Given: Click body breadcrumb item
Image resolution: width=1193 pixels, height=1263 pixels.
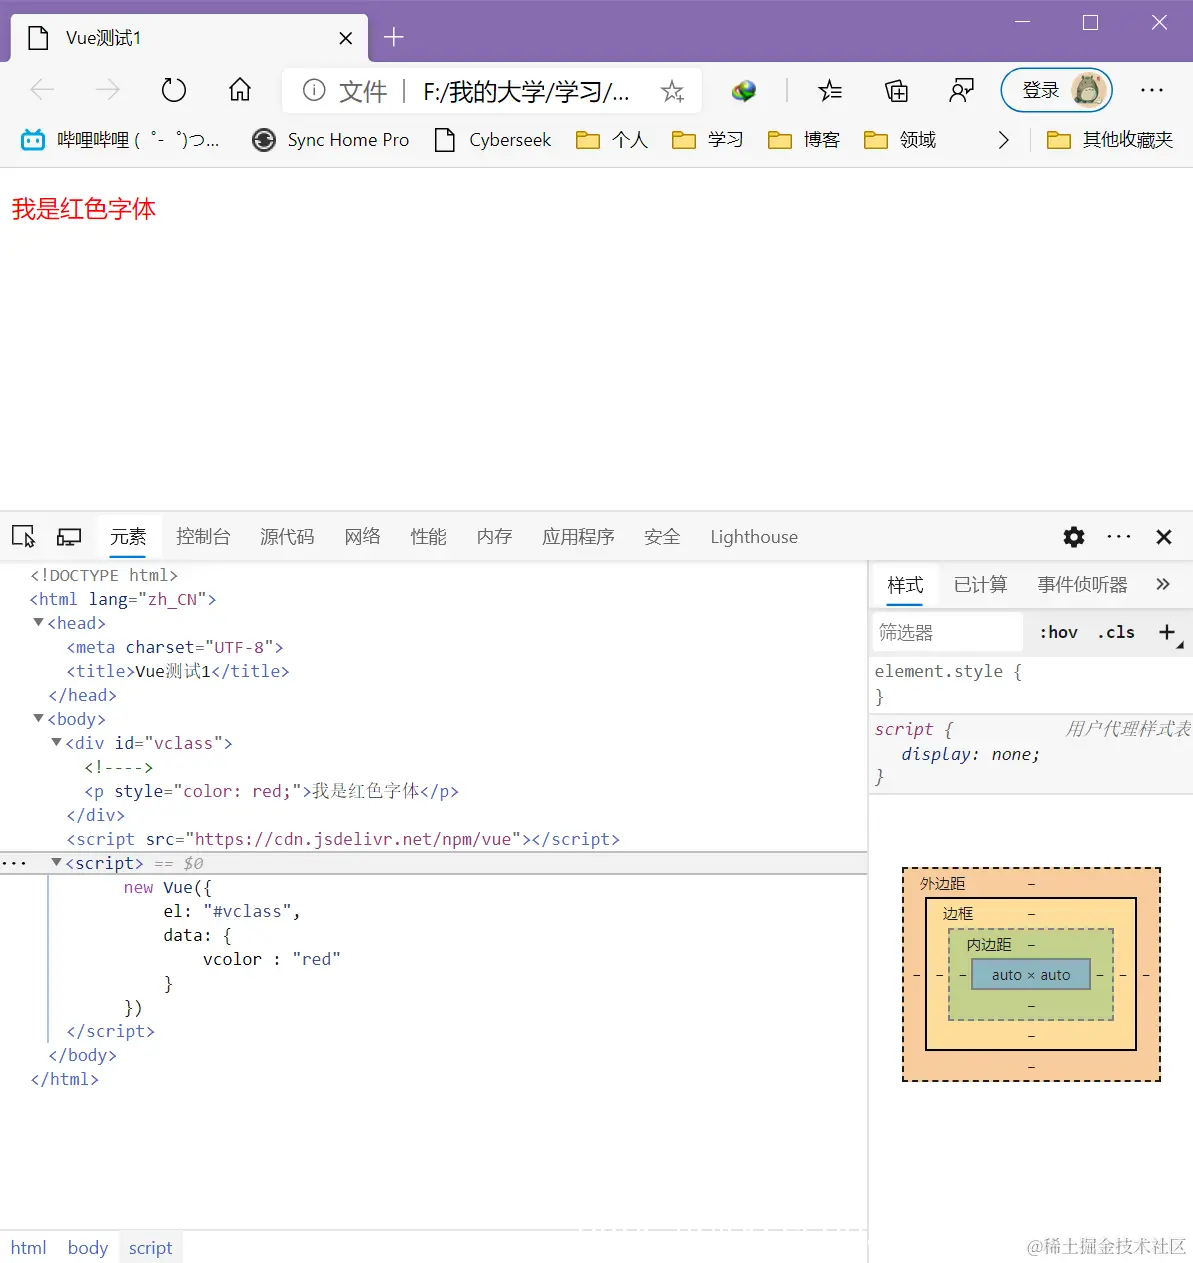Looking at the screenshot, I should click(x=88, y=1248).
